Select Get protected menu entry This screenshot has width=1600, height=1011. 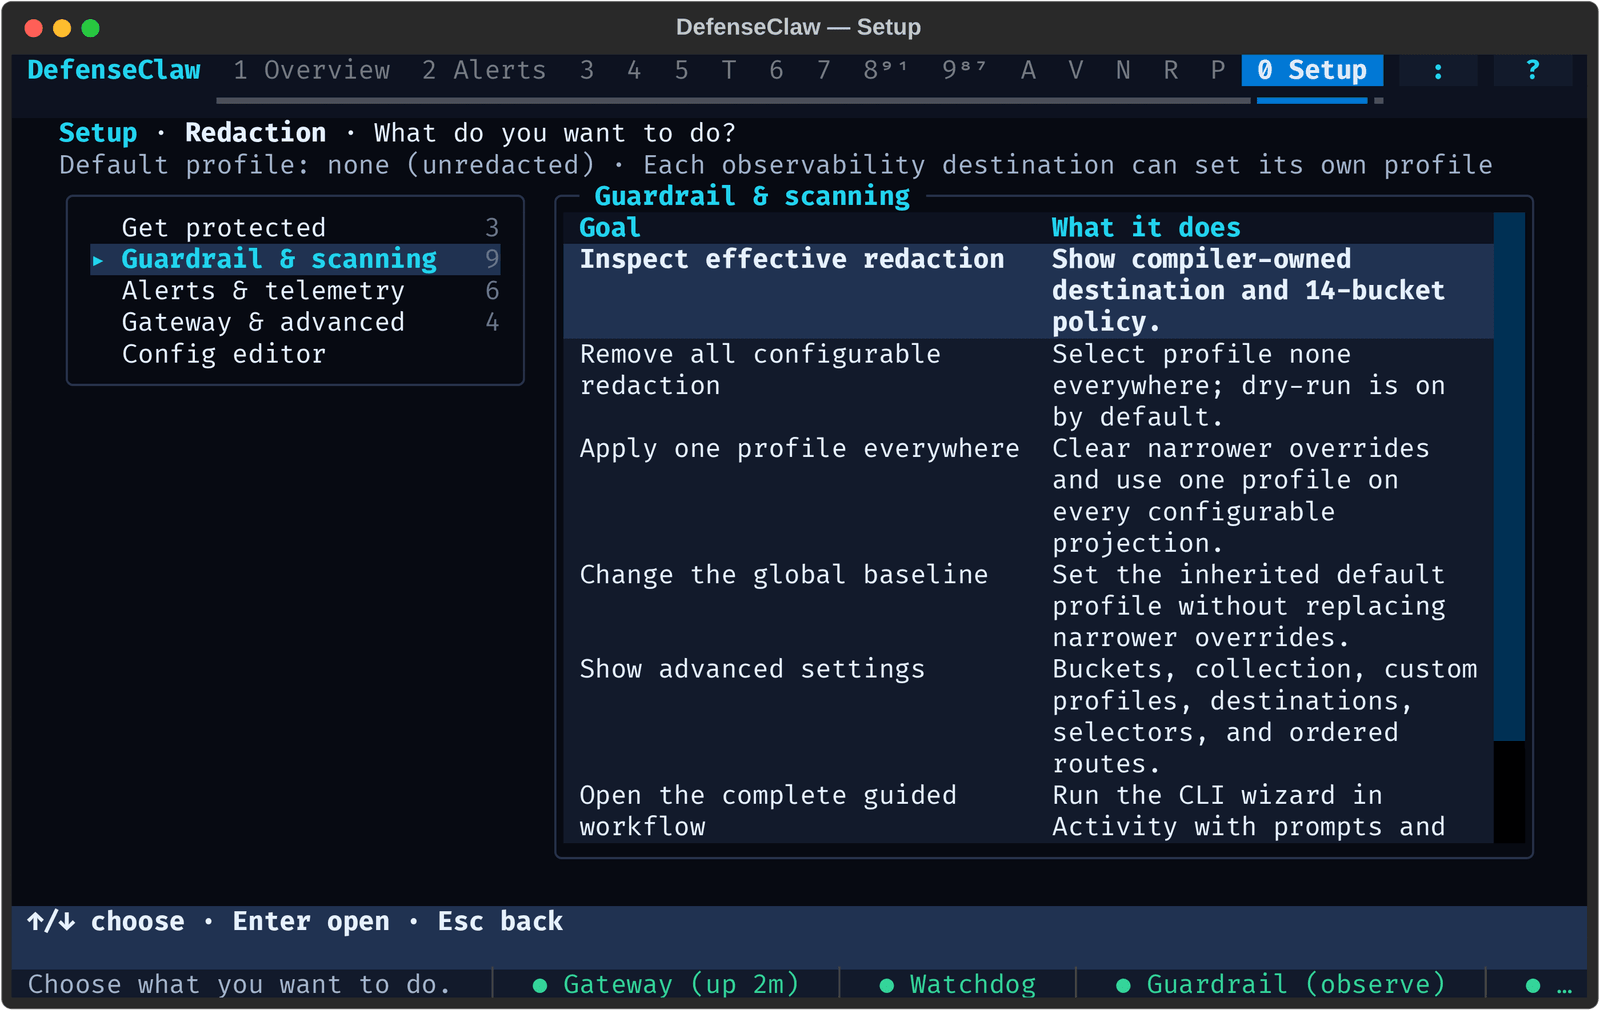pyautogui.click(x=295, y=228)
